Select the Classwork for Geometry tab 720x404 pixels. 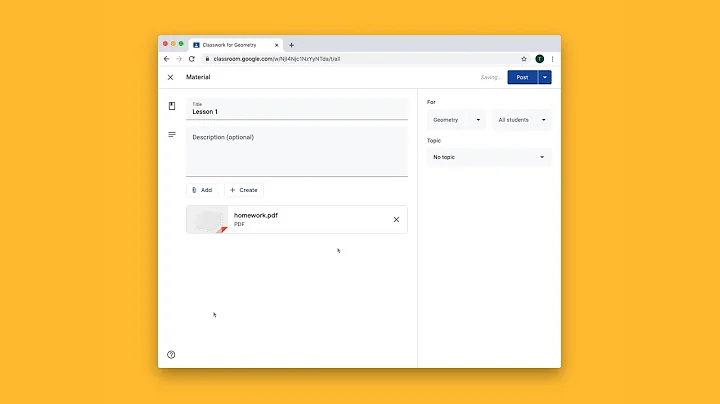(236, 45)
